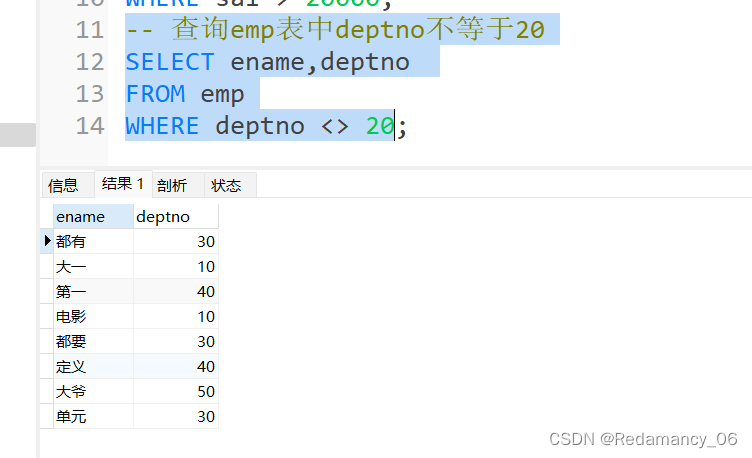
Task: Open the 剖析 tab
Action: click(178, 185)
